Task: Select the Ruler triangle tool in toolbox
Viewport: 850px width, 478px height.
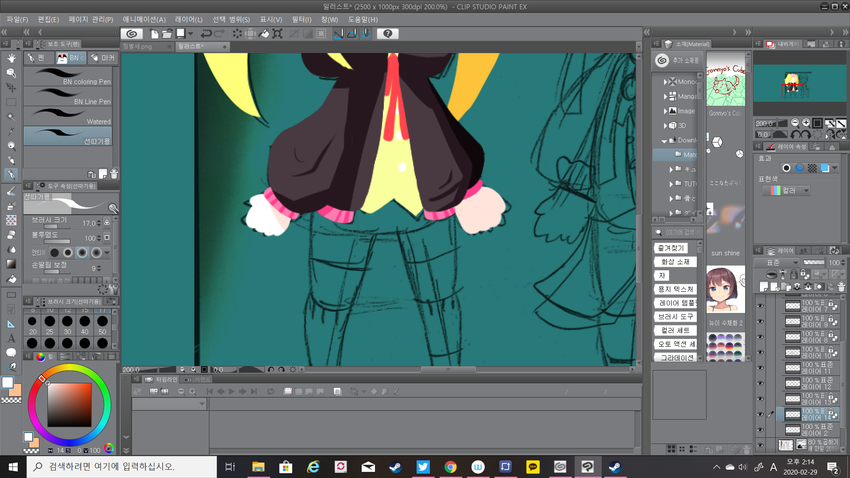Action: tap(11, 324)
